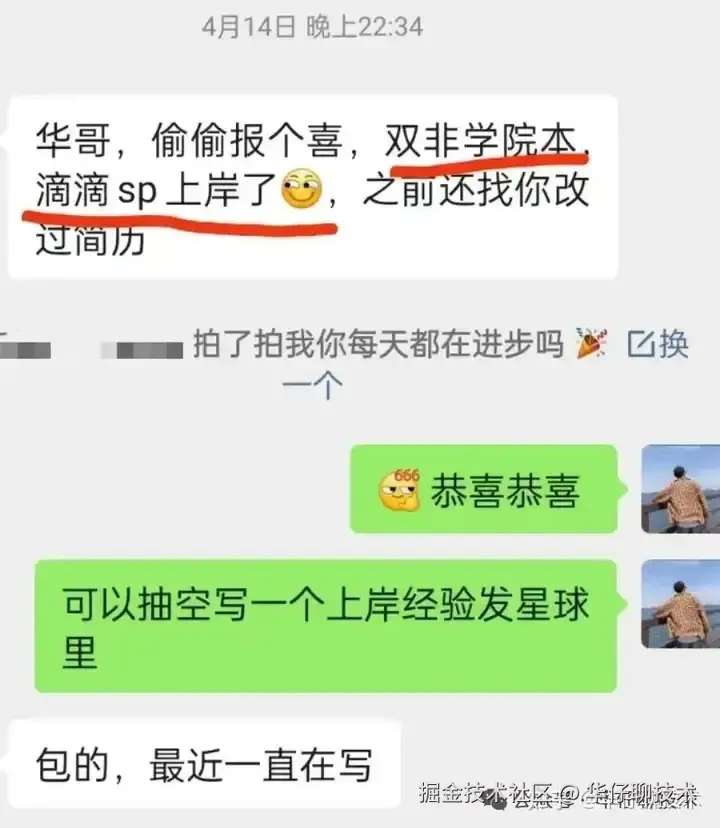Click the 4月14日 晚上22:34 timestamp
Screen dimensions: 720x828
[x=312, y=26]
